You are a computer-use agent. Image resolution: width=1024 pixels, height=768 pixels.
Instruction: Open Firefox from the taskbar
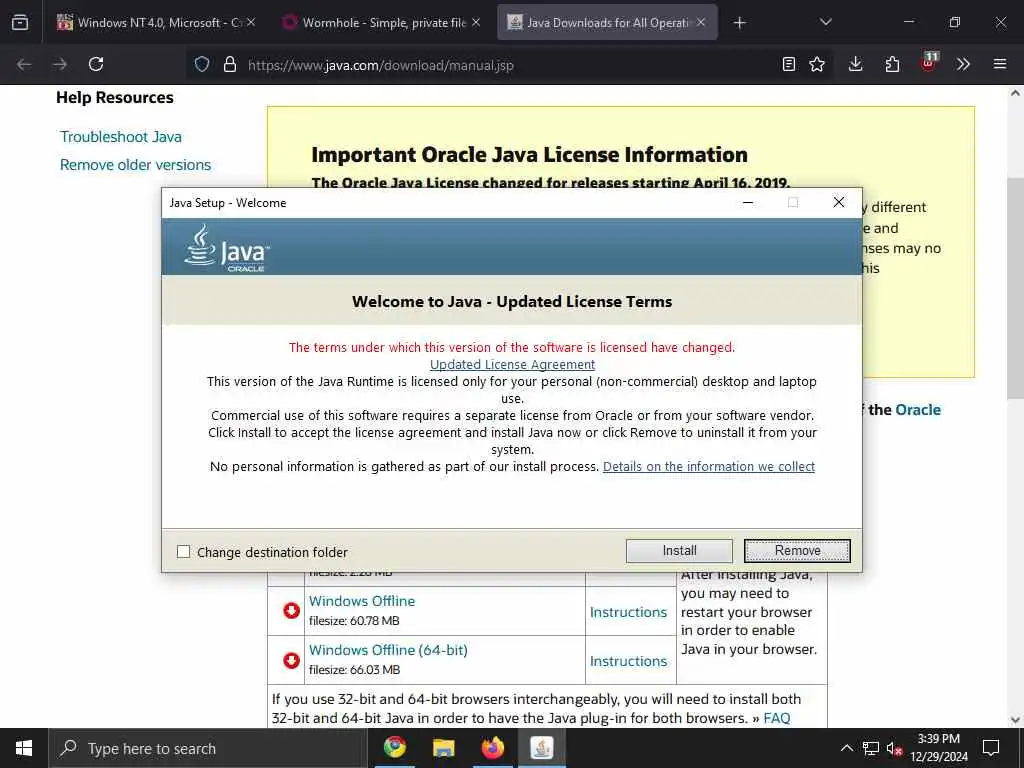(492, 747)
